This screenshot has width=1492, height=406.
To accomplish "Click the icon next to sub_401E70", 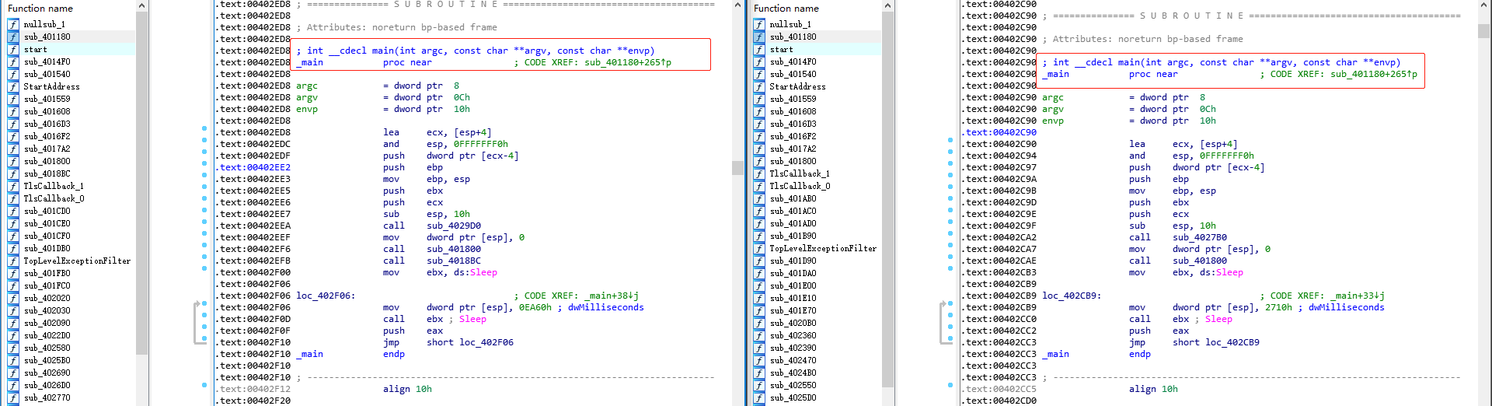I will (x=760, y=310).
